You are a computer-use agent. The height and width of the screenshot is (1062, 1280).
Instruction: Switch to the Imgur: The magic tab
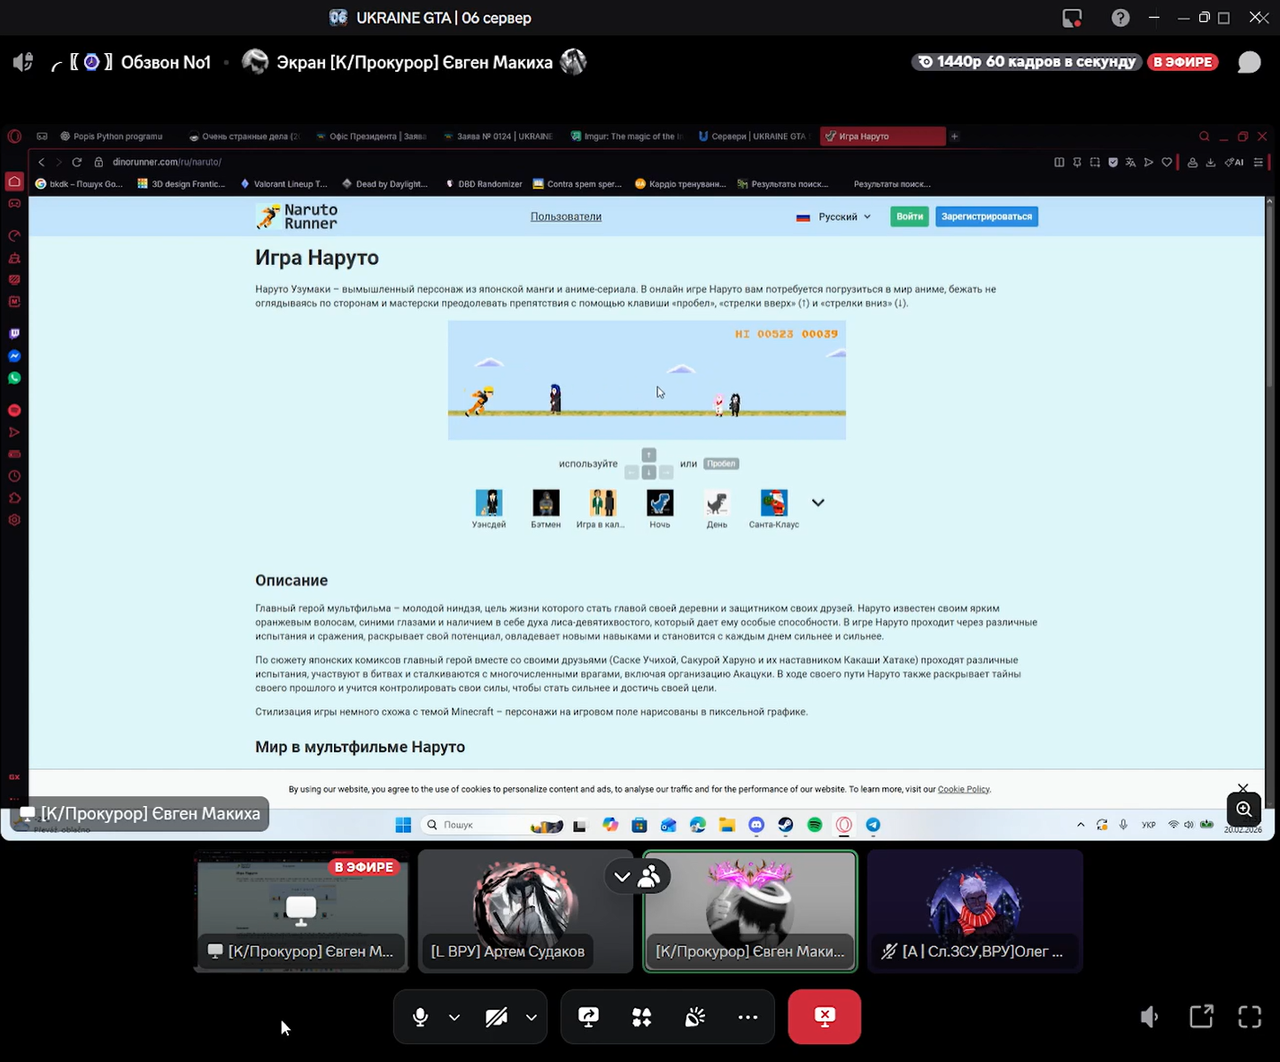click(x=626, y=136)
